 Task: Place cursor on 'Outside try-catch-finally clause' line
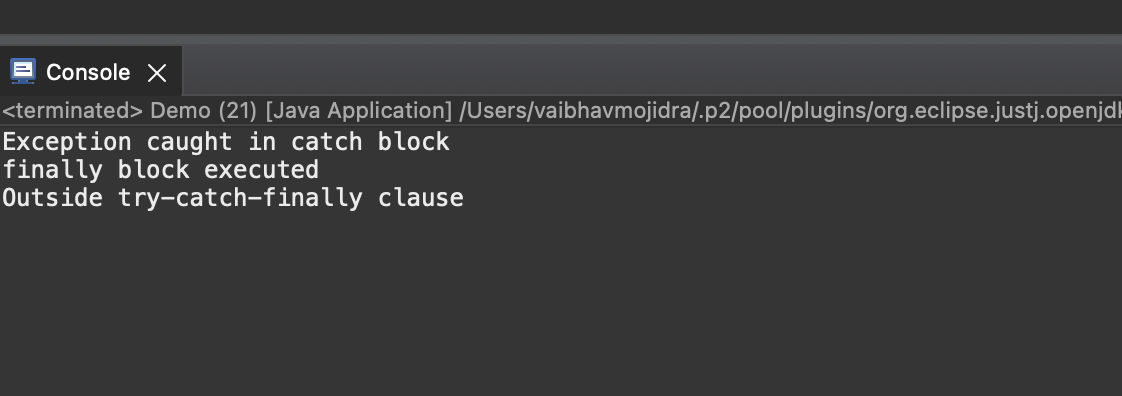pos(233,198)
